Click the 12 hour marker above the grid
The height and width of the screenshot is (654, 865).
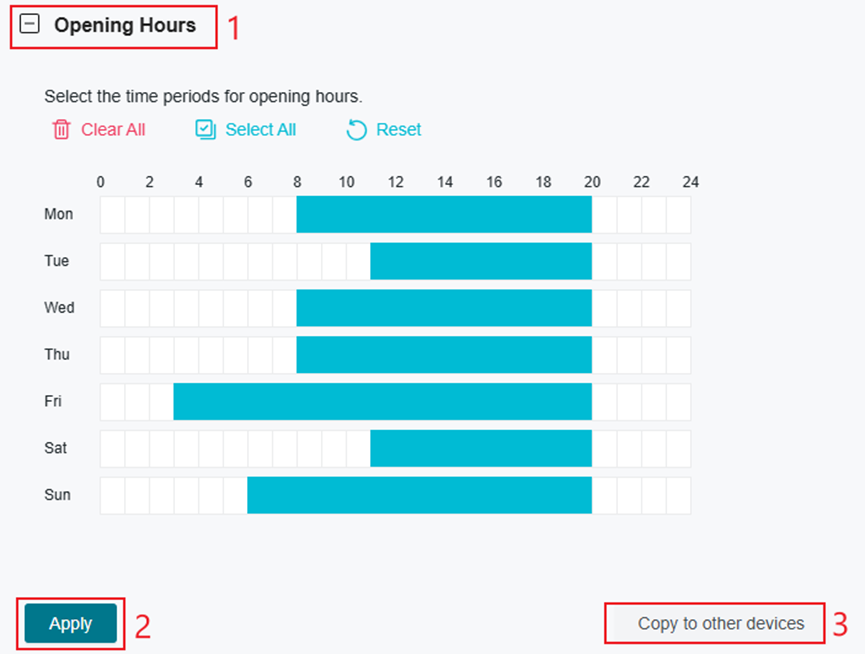[395, 182]
